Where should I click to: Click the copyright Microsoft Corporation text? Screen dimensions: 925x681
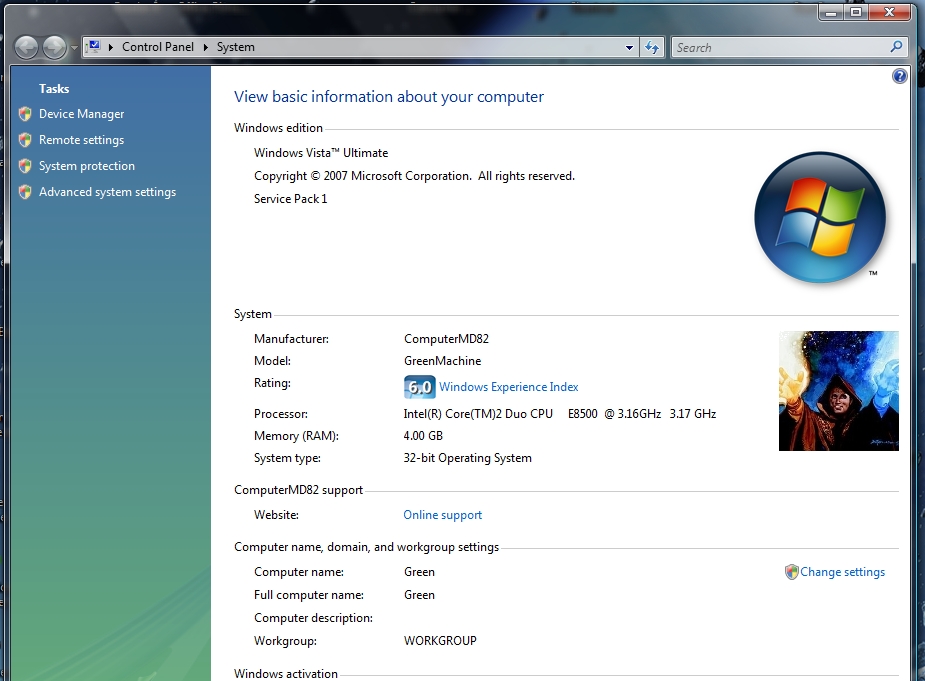[x=414, y=176]
